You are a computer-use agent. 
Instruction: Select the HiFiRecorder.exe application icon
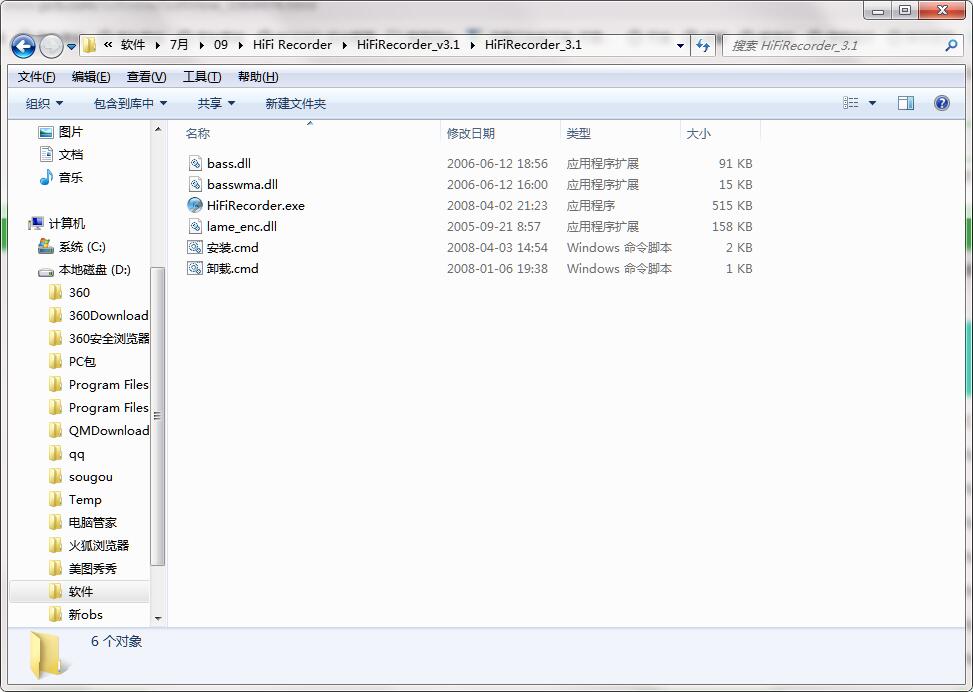click(x=195, y=205)
